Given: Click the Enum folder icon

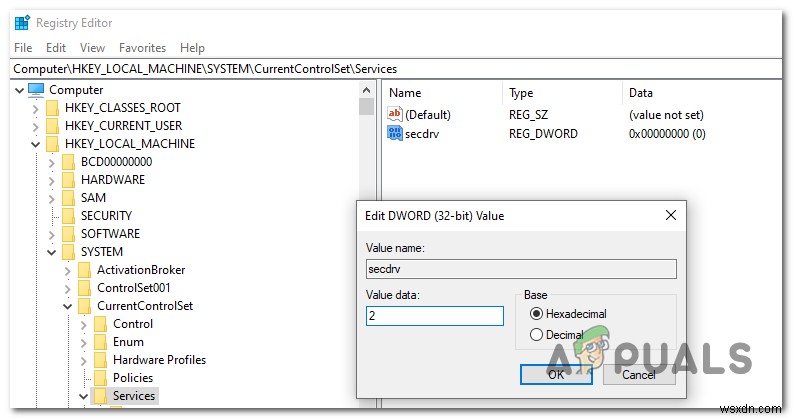Looking at the screenshot, I should pos(101,342).
